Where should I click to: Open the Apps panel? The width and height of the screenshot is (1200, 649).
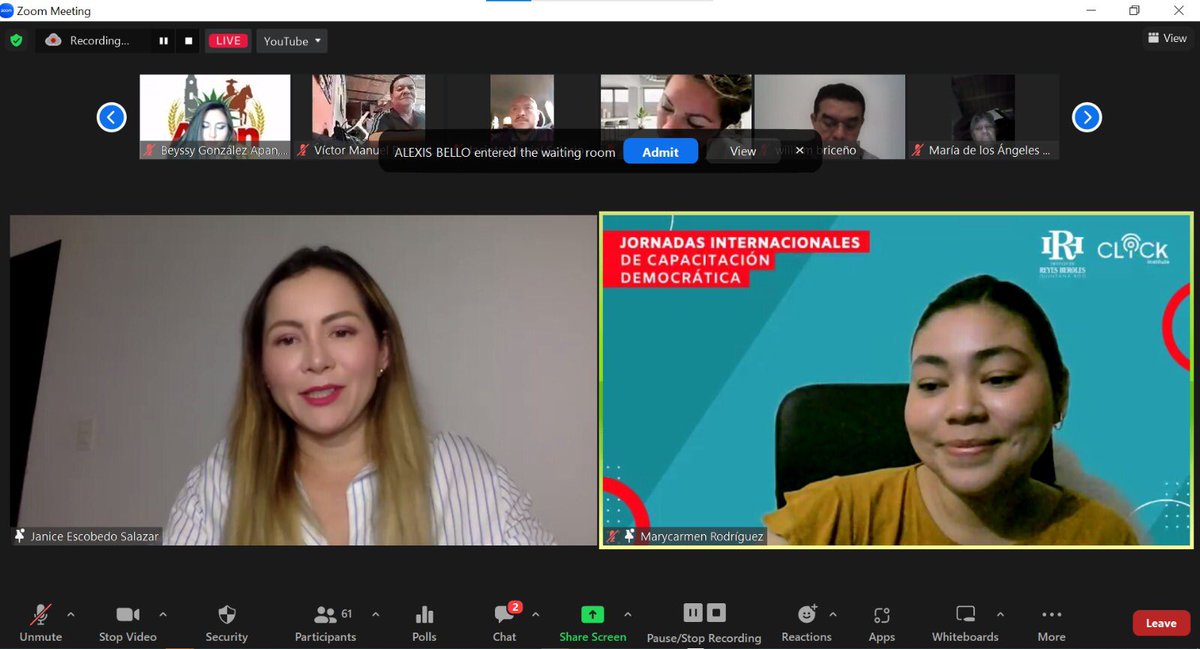click(882, 623)
